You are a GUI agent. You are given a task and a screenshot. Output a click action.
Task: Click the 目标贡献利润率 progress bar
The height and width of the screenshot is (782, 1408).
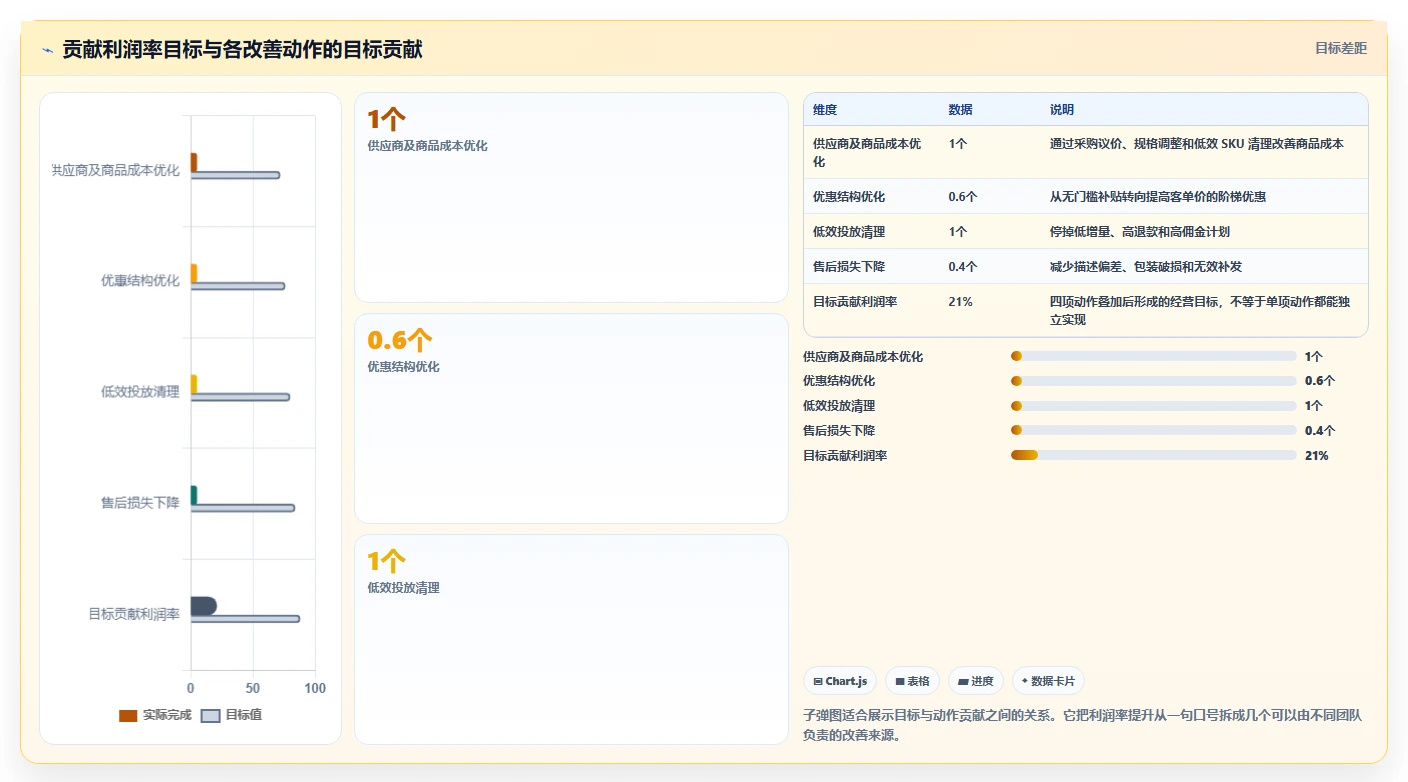(1154, 455)
